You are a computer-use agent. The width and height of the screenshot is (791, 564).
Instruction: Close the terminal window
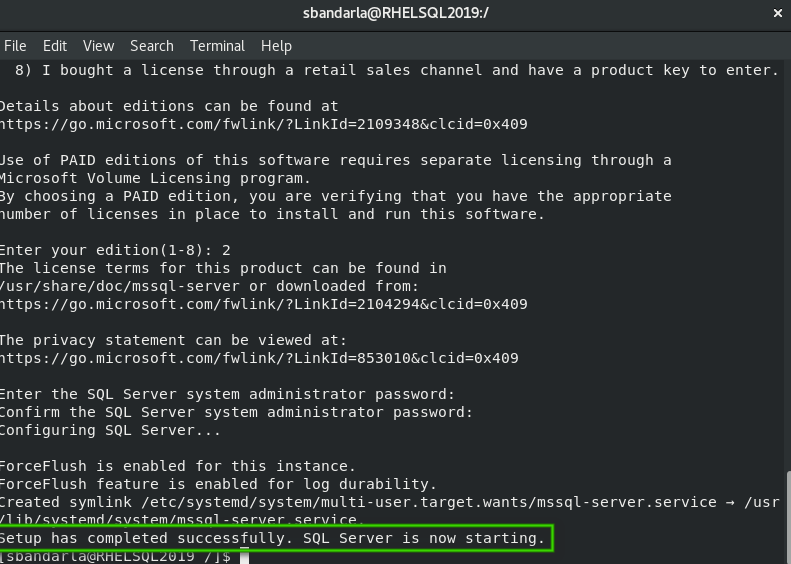click(777, 14)
